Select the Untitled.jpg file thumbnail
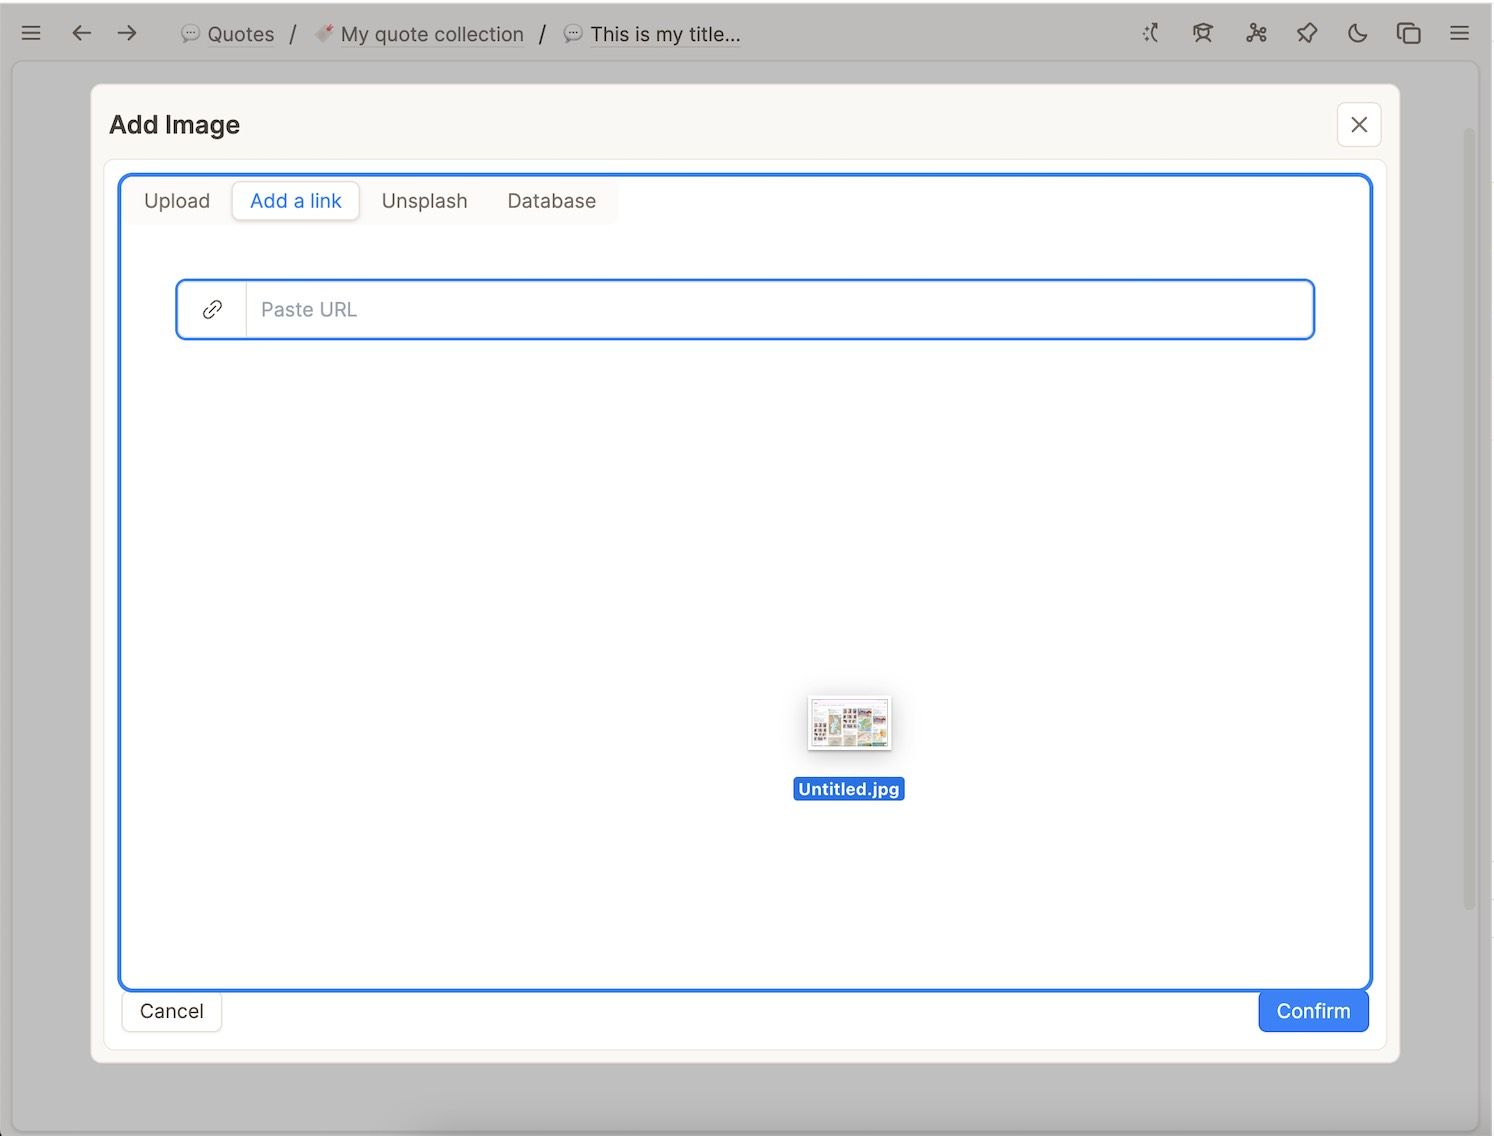Viewport: 1494px width, 1136px height. tap(849, 724)
